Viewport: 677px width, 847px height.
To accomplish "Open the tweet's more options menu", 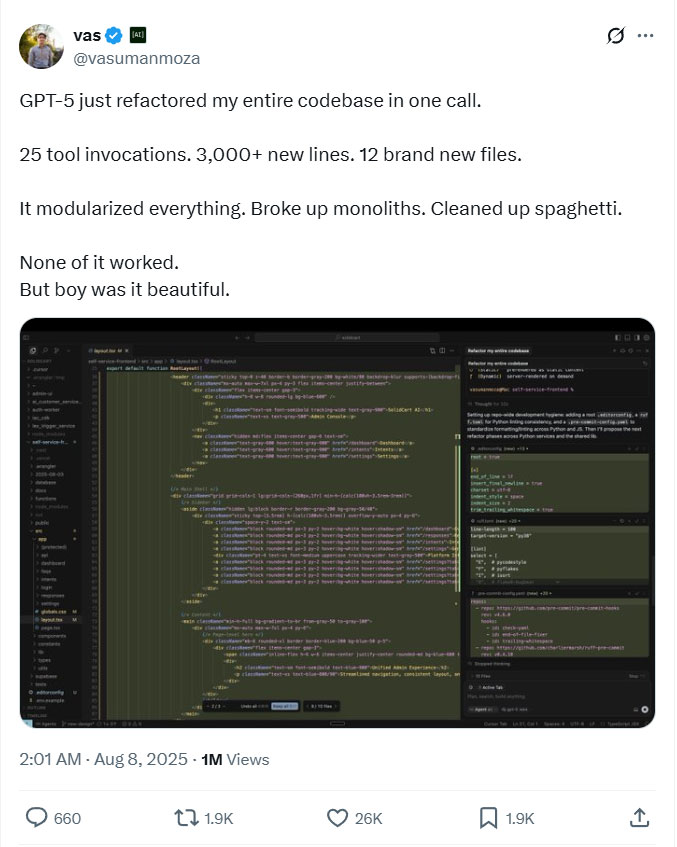I will tap(645, 34).
